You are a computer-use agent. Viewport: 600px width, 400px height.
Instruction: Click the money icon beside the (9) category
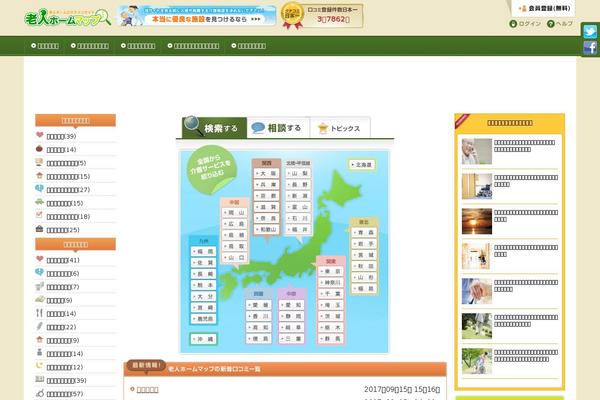click(x=39, y=299)
